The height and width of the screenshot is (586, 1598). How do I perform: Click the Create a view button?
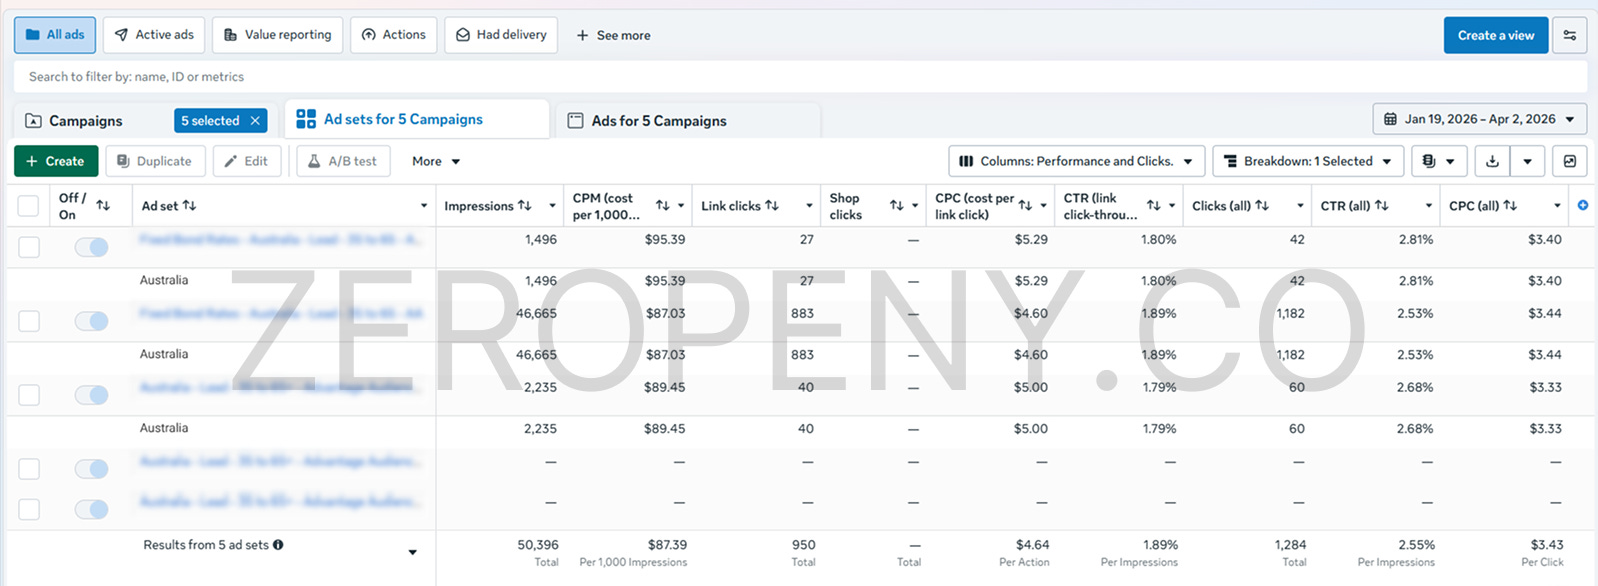click(1495, 35)
